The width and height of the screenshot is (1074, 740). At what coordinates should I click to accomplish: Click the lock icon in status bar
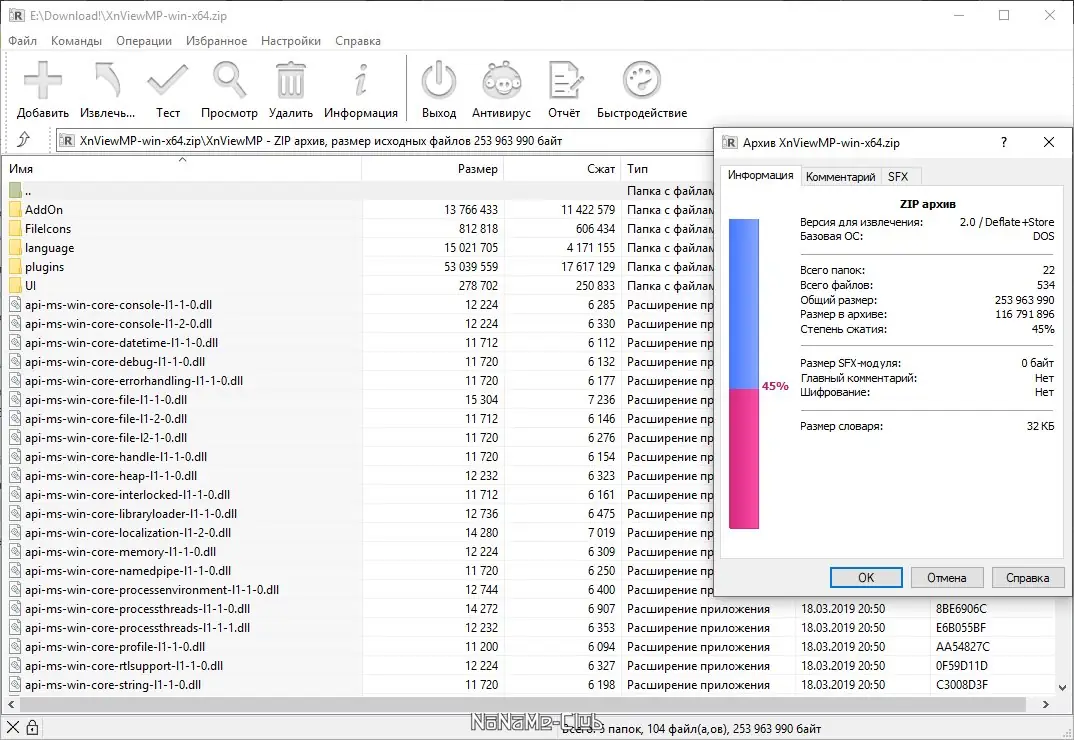click(32, 728)
